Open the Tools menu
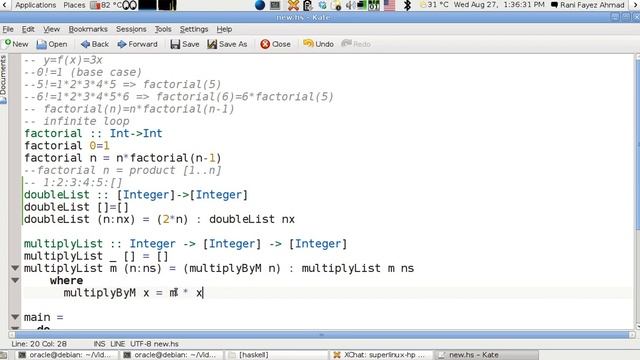 pos(163,29)
